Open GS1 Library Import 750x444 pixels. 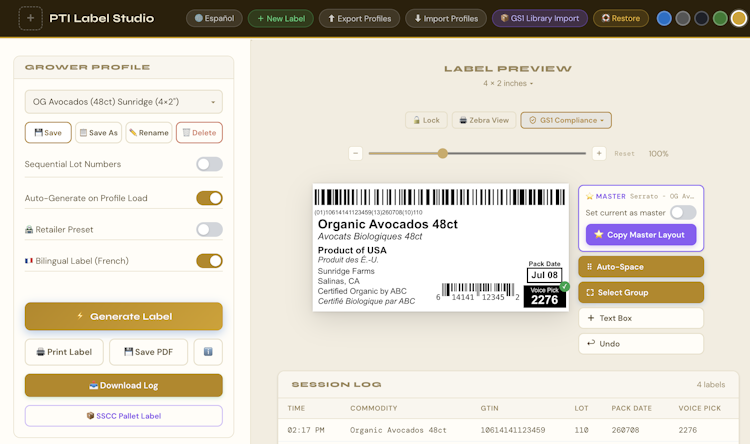(540, 18)
